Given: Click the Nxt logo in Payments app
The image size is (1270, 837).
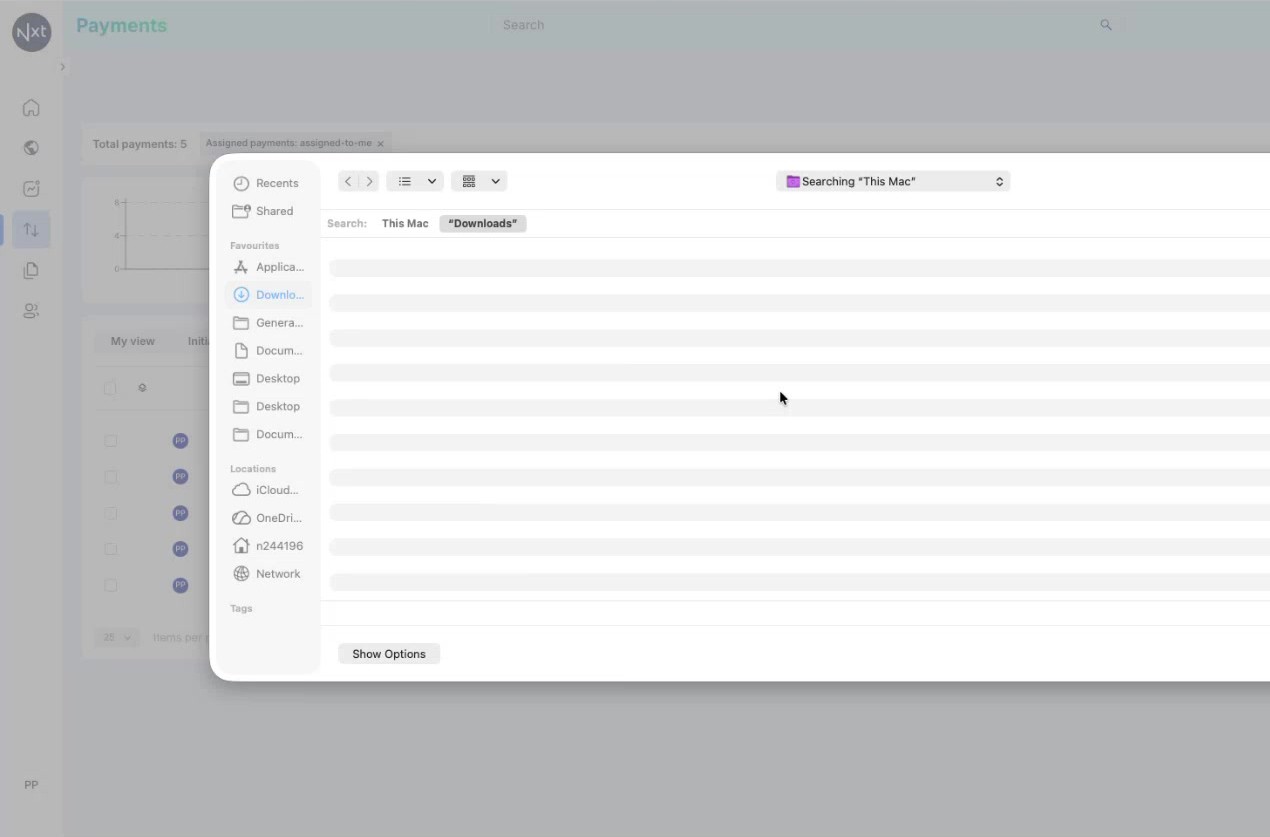Looking at the screenshot, I should pos(31,32).
